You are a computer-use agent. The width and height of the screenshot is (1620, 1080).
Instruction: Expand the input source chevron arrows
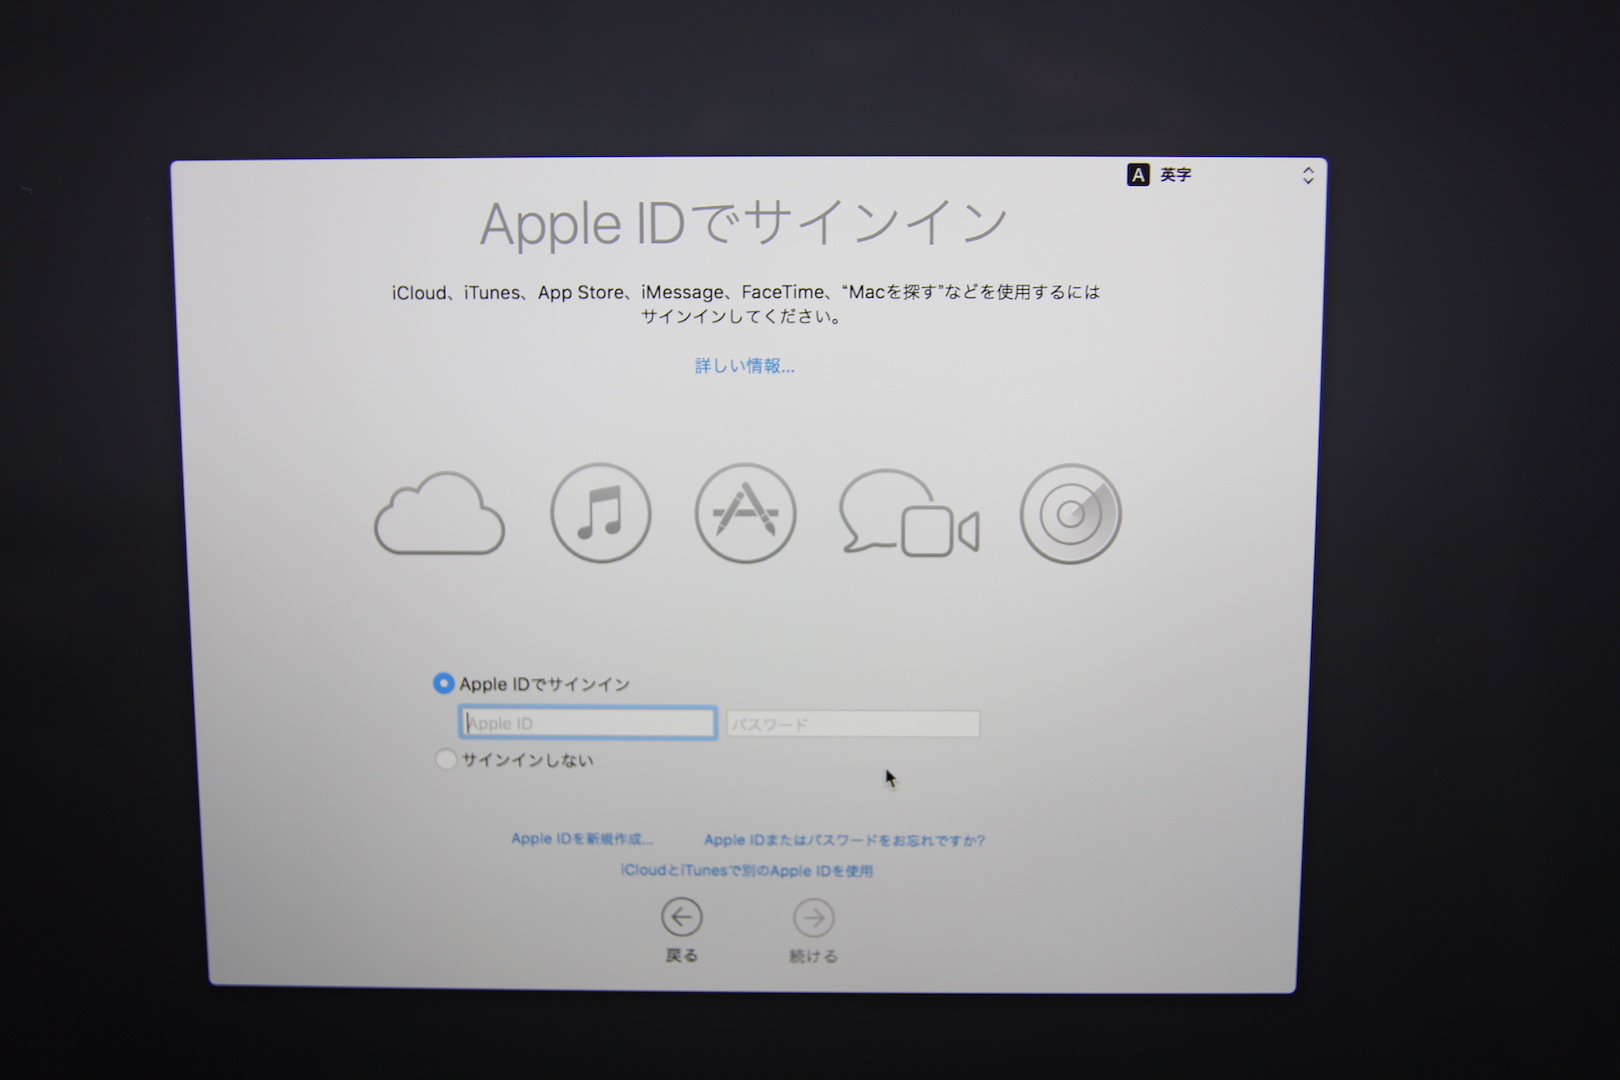click(x=1307, y=176)
